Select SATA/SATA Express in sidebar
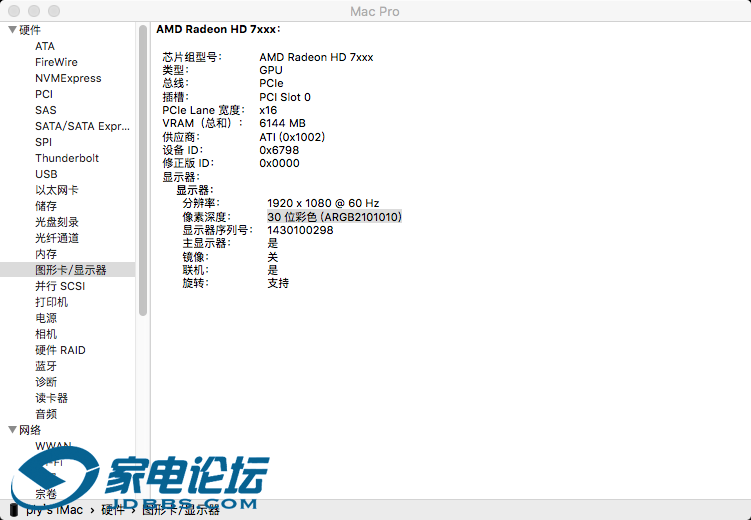The height and width of the screenshot is (520, 751). pyautogui.click(x=83, y=126)
